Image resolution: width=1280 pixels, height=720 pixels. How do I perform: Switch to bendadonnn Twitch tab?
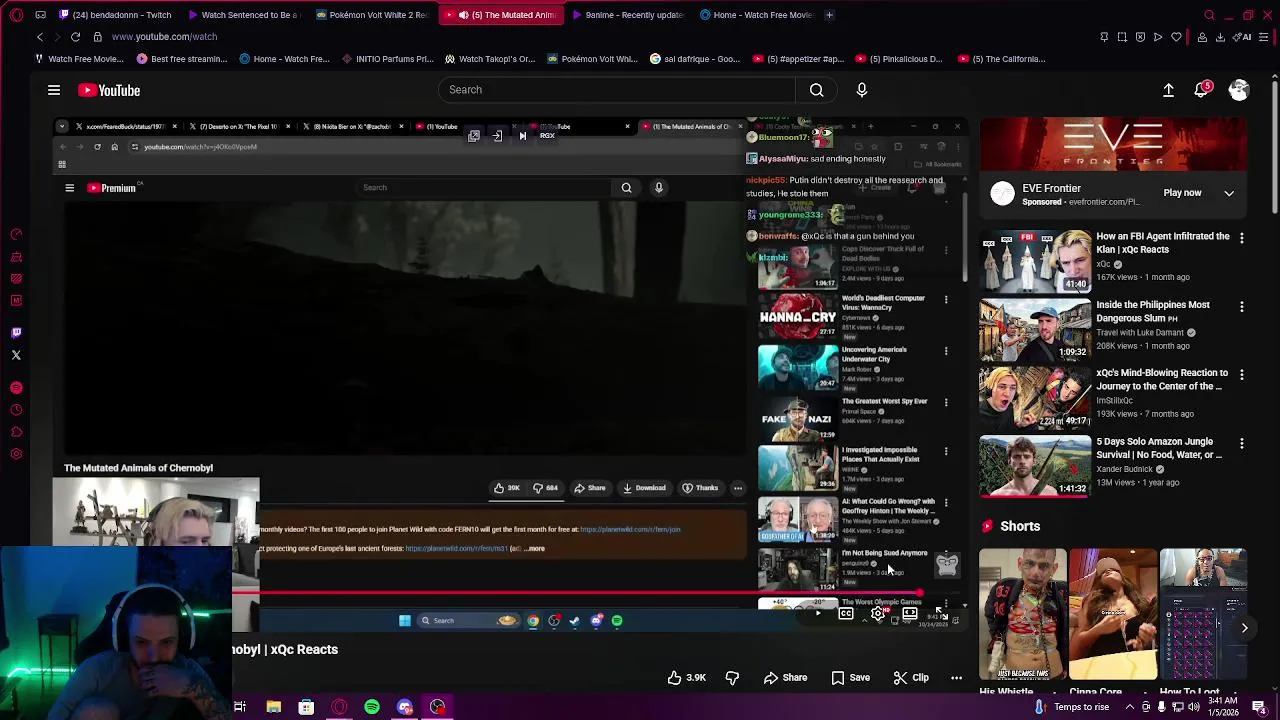(x=116, y=15)
